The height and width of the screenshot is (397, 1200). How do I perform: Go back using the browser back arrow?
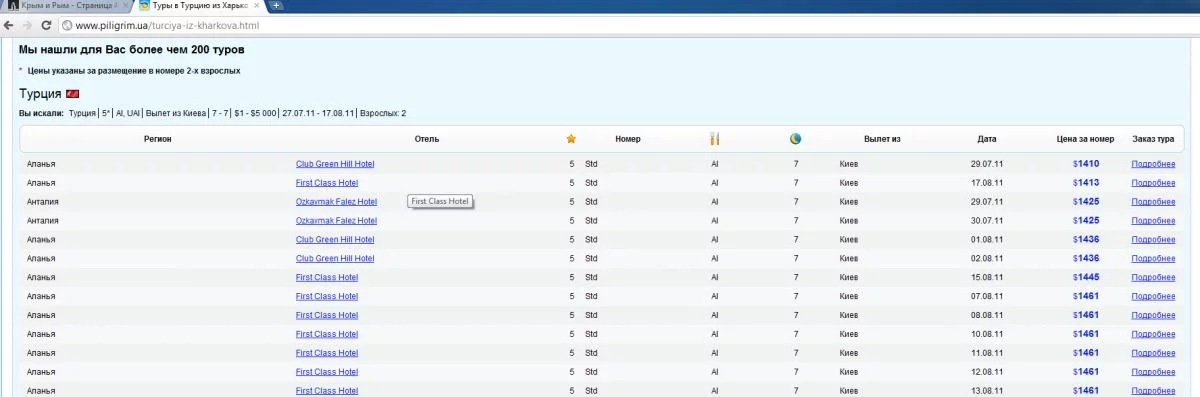pos(10,25)
